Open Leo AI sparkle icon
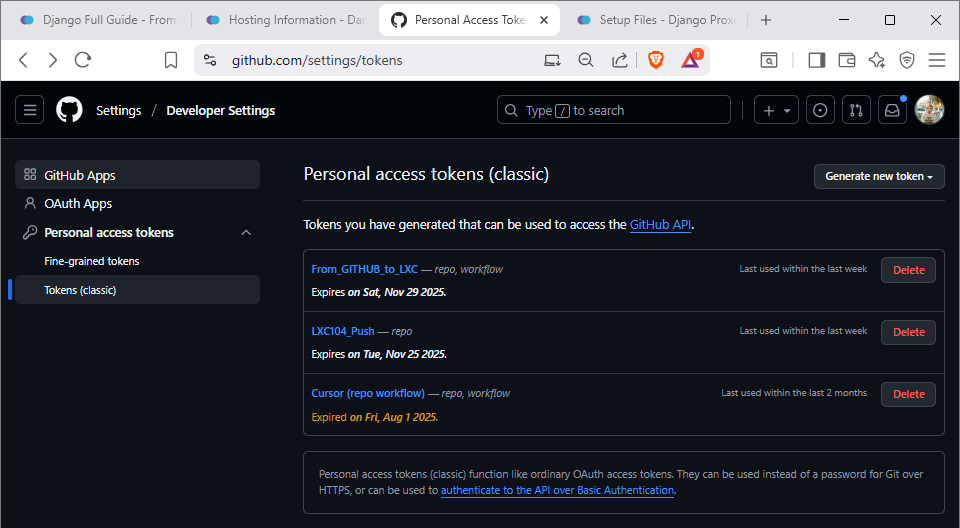 point(877,60)
